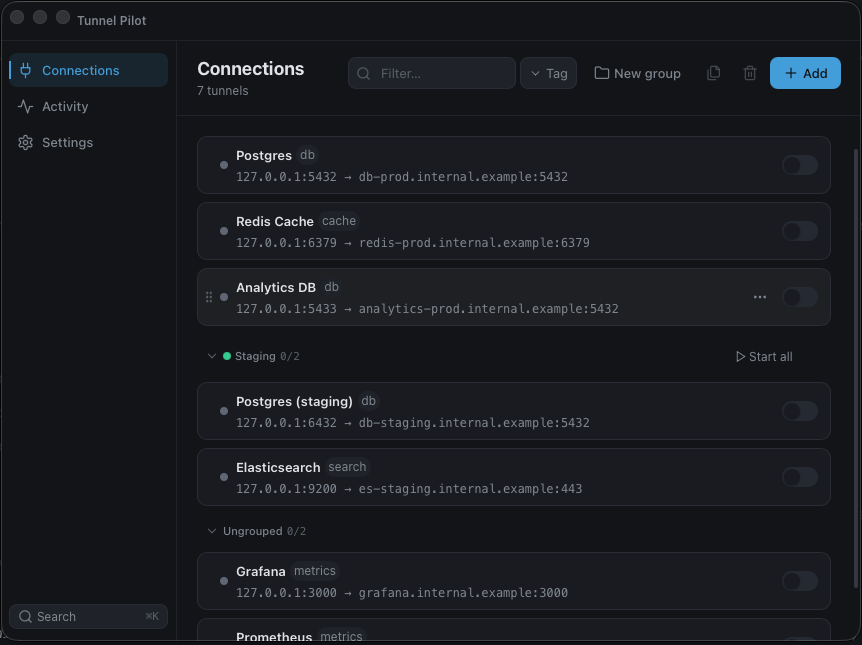The image size is (862, 645).
Task: Focus the Filter input field
Action: (432, 73)
